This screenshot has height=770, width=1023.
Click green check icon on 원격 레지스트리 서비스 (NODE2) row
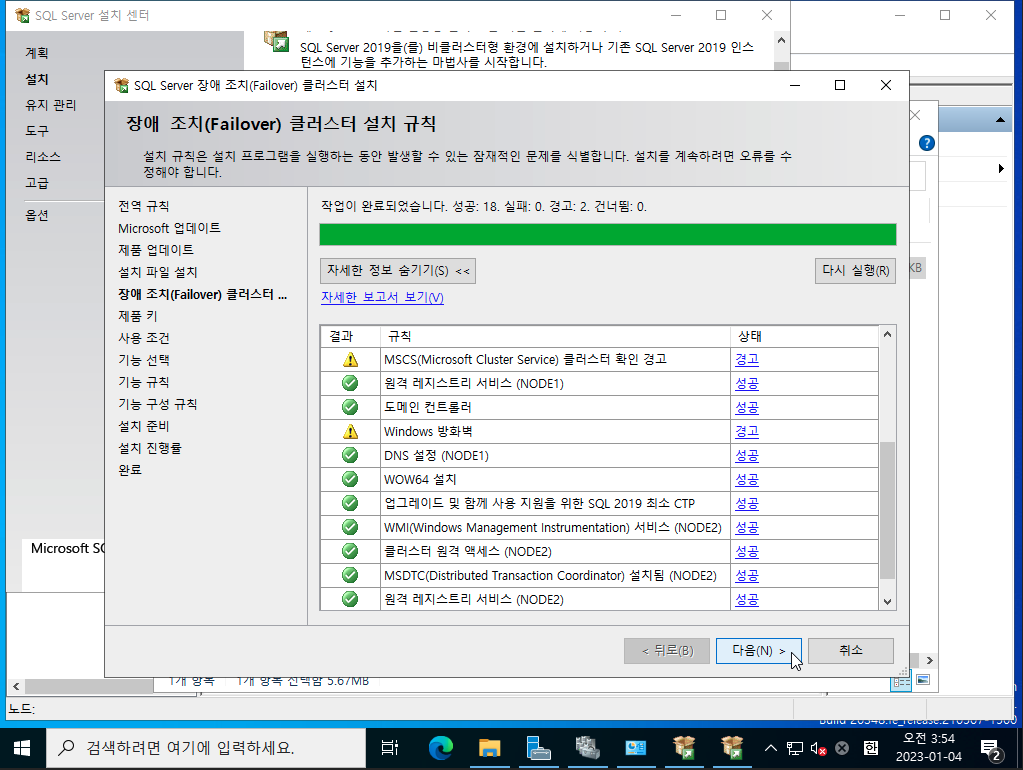[x=350, y=598]
